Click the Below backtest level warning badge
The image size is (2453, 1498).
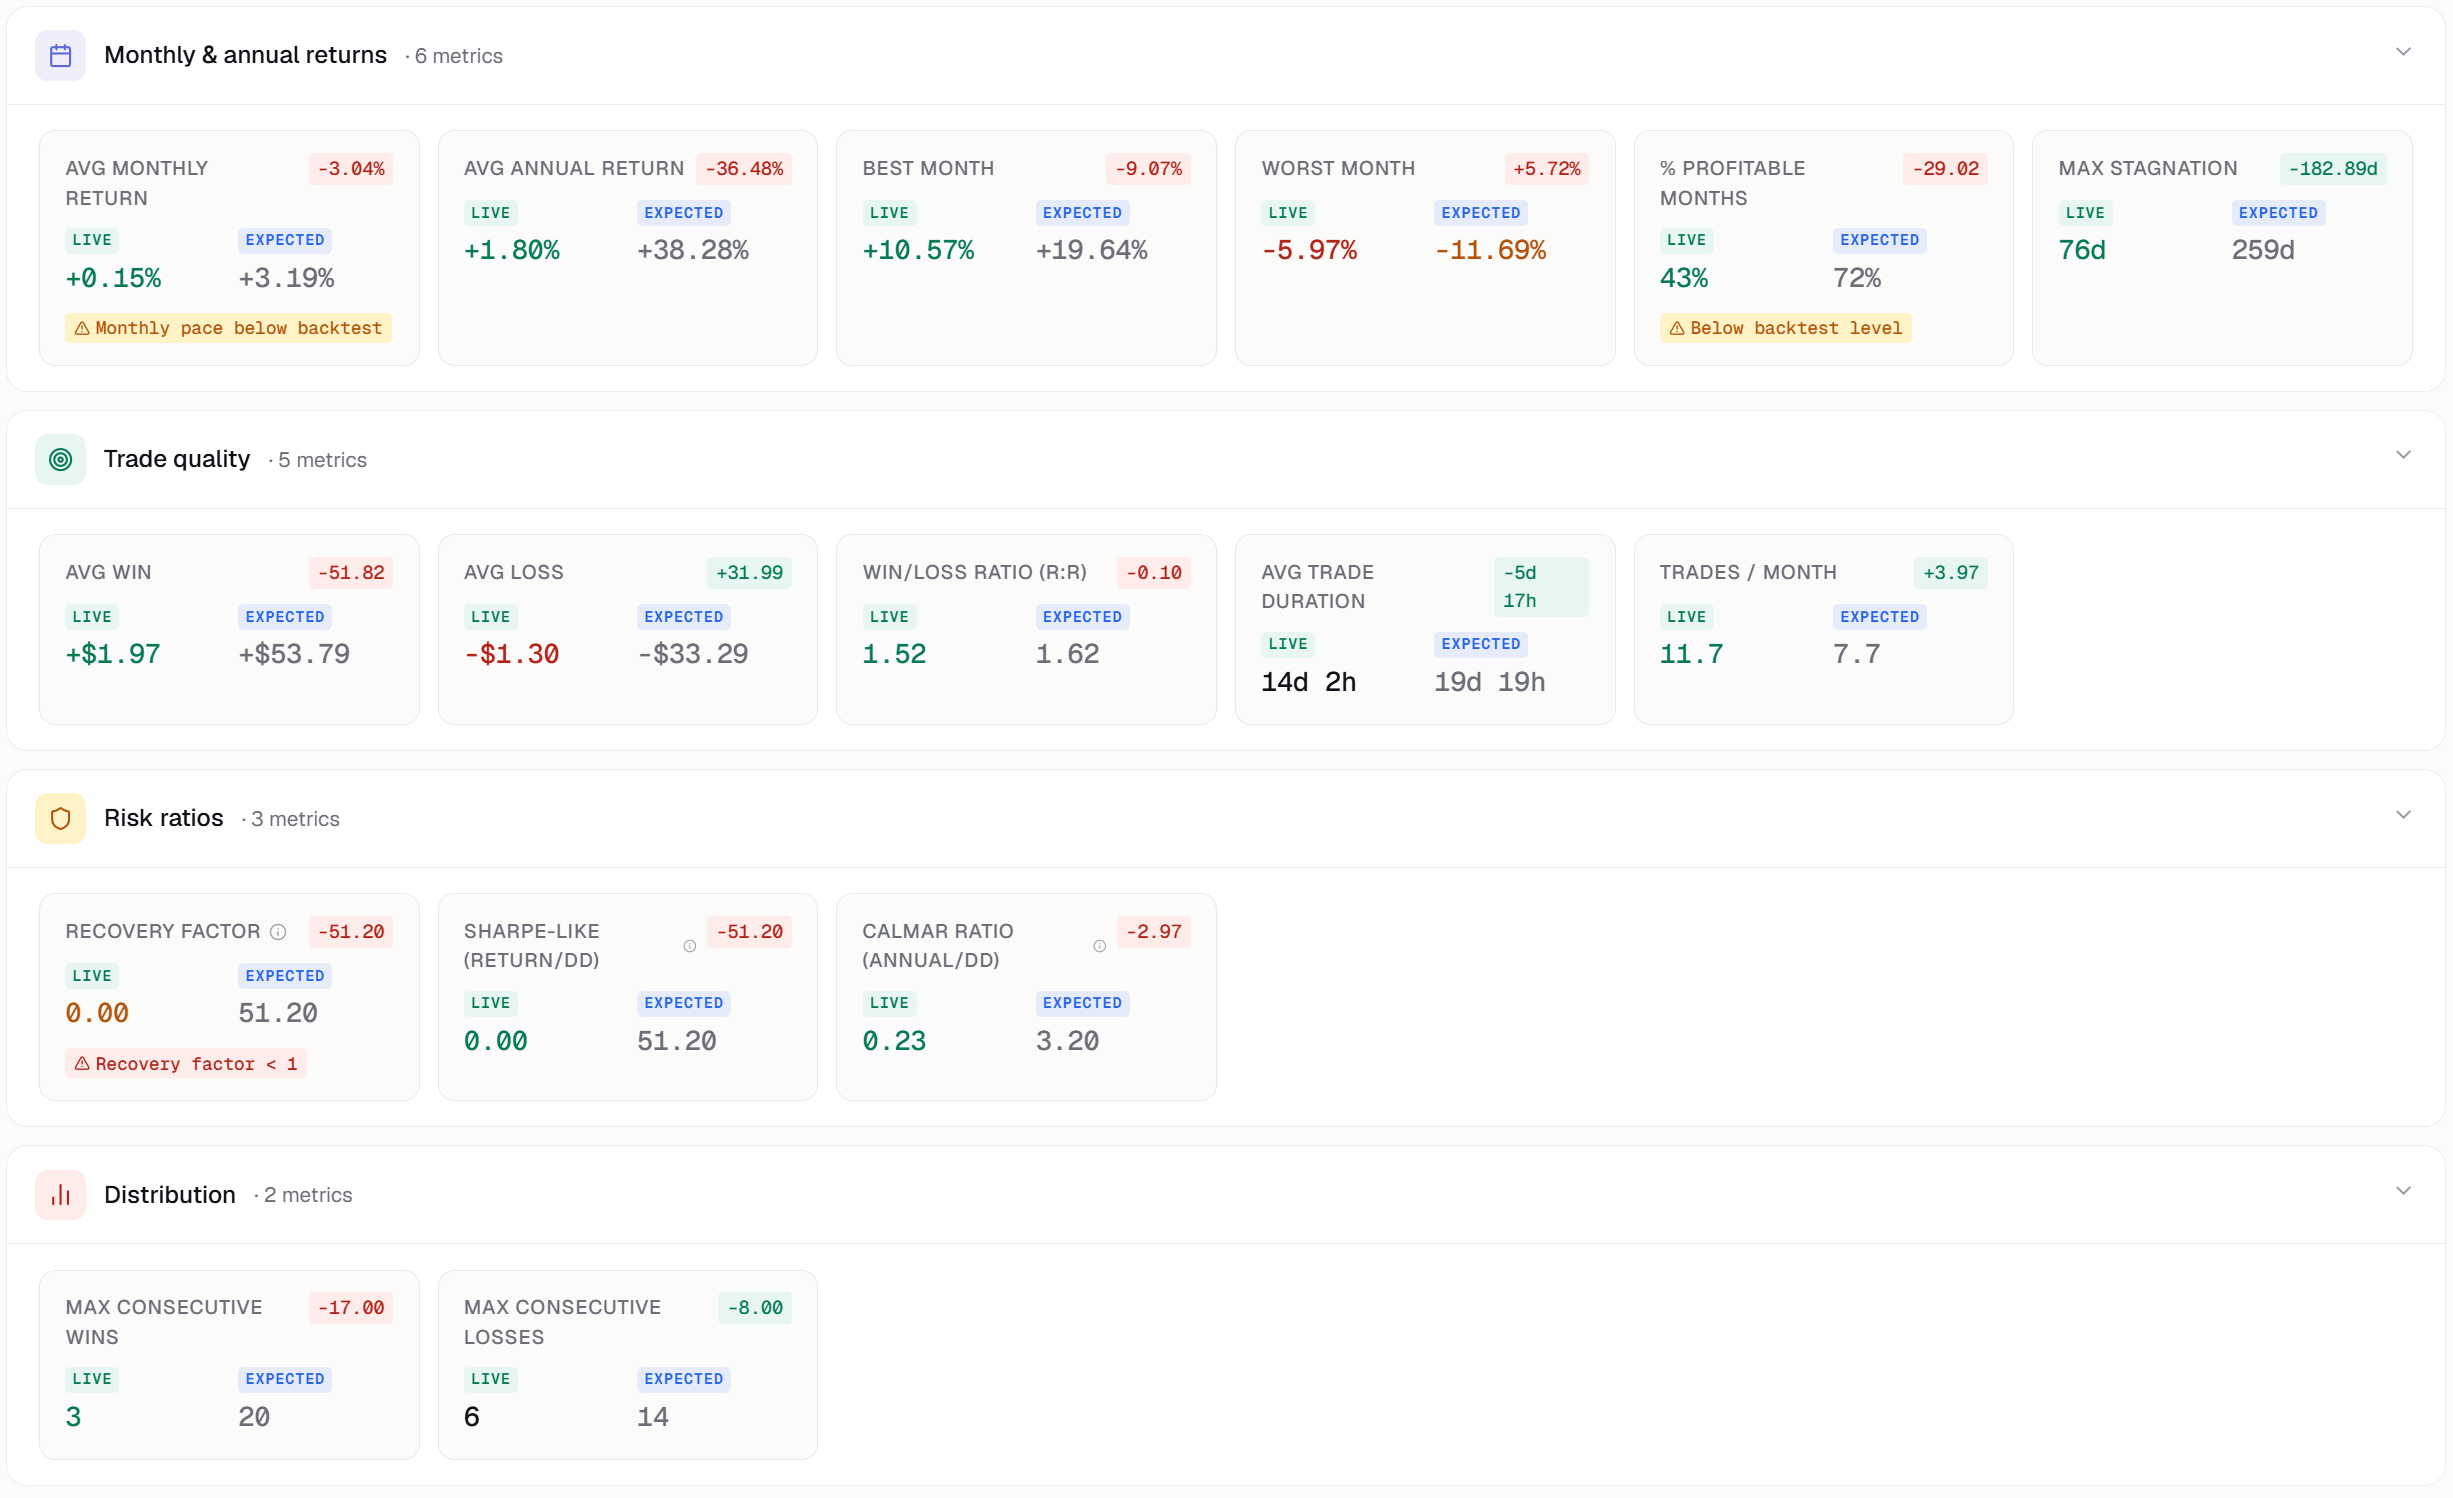click(1785, 328)
